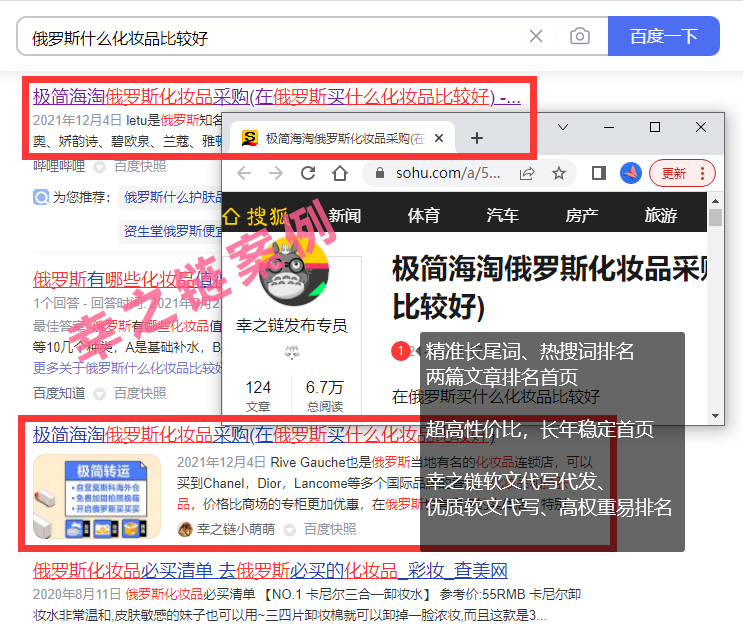Click the sohu window scrollbar thumb

pyautogui.click(x=716, y=218)
